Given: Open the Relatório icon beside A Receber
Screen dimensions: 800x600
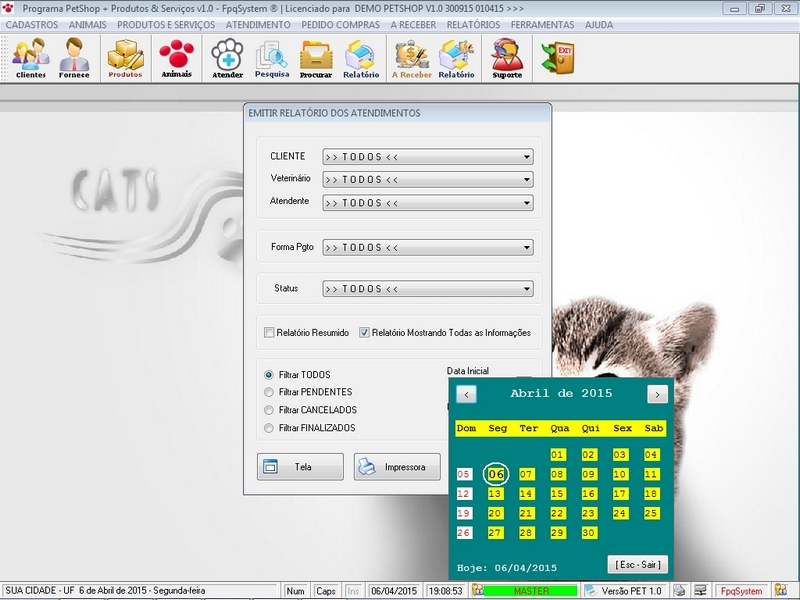Looking at the screenshot, I should pyautogui.click(x=456, y=58).
